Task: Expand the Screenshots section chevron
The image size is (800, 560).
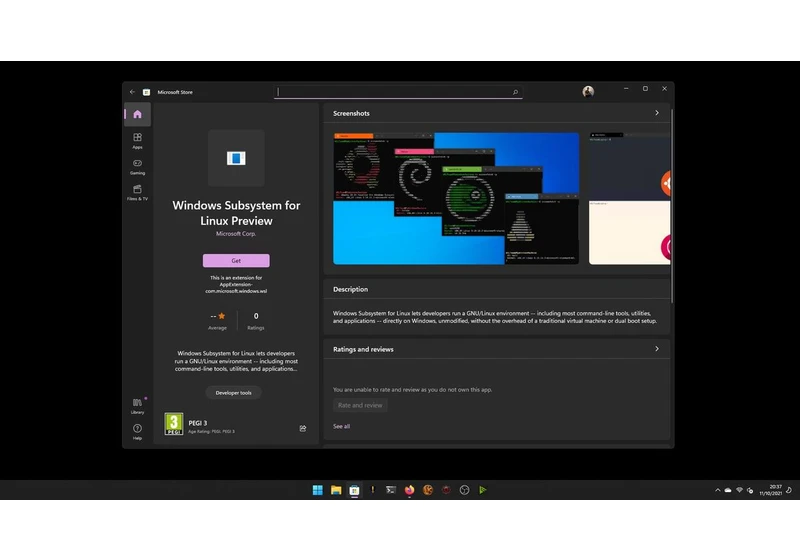Action: (657, 113)
